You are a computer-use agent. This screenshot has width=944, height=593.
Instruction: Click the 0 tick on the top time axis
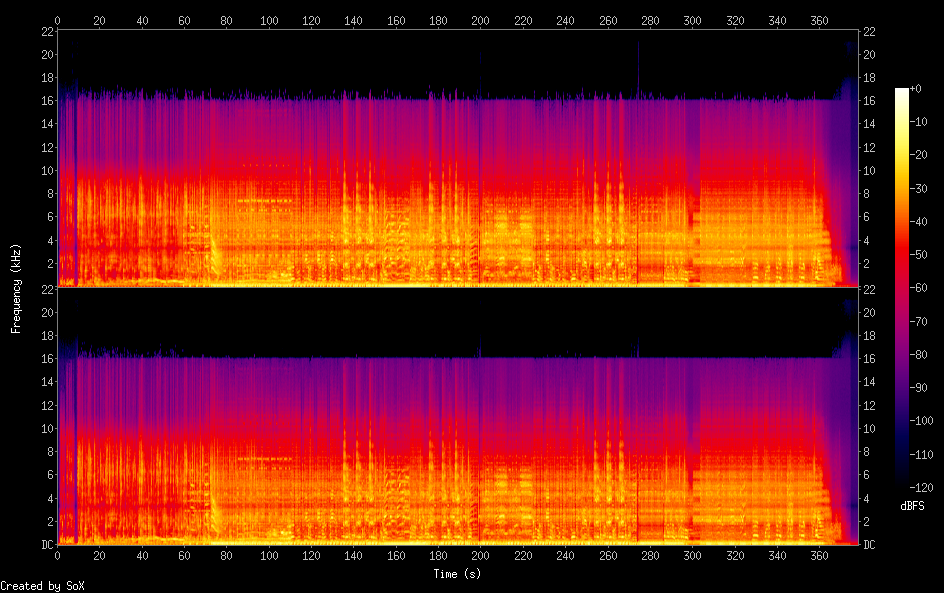(x=57, y=20)
